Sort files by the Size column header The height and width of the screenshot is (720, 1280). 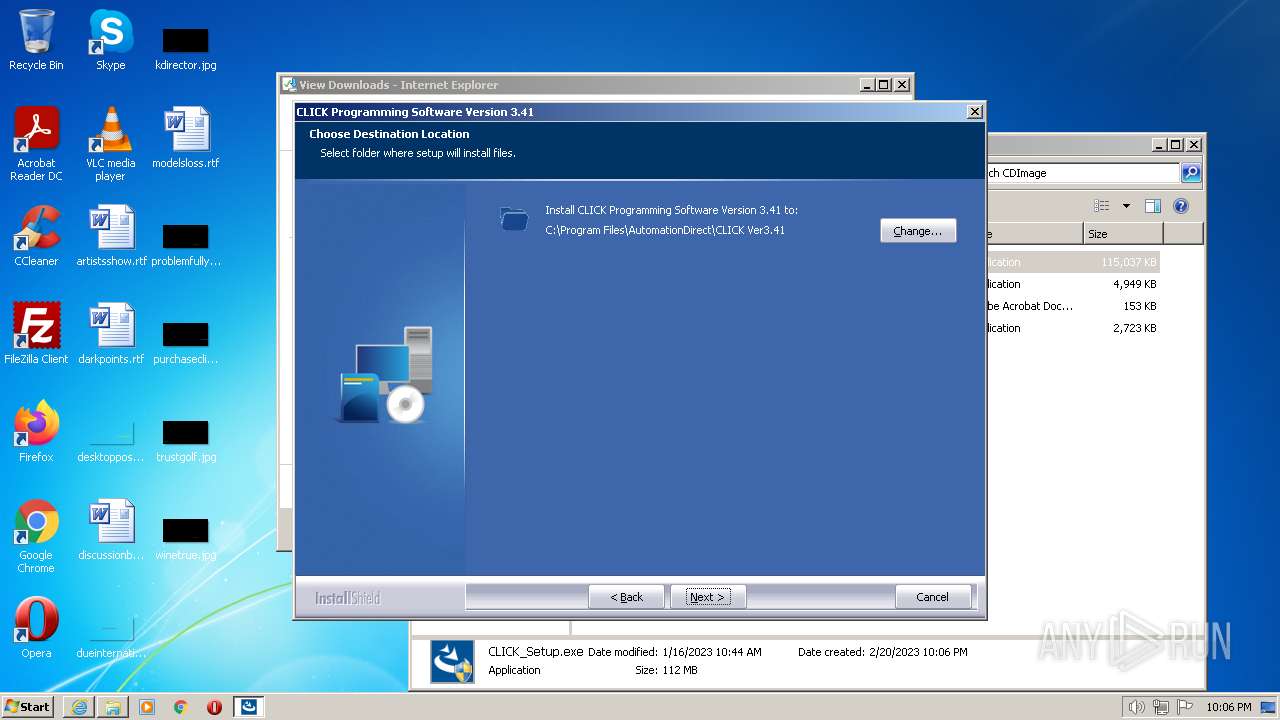(x=1123, y=234)
